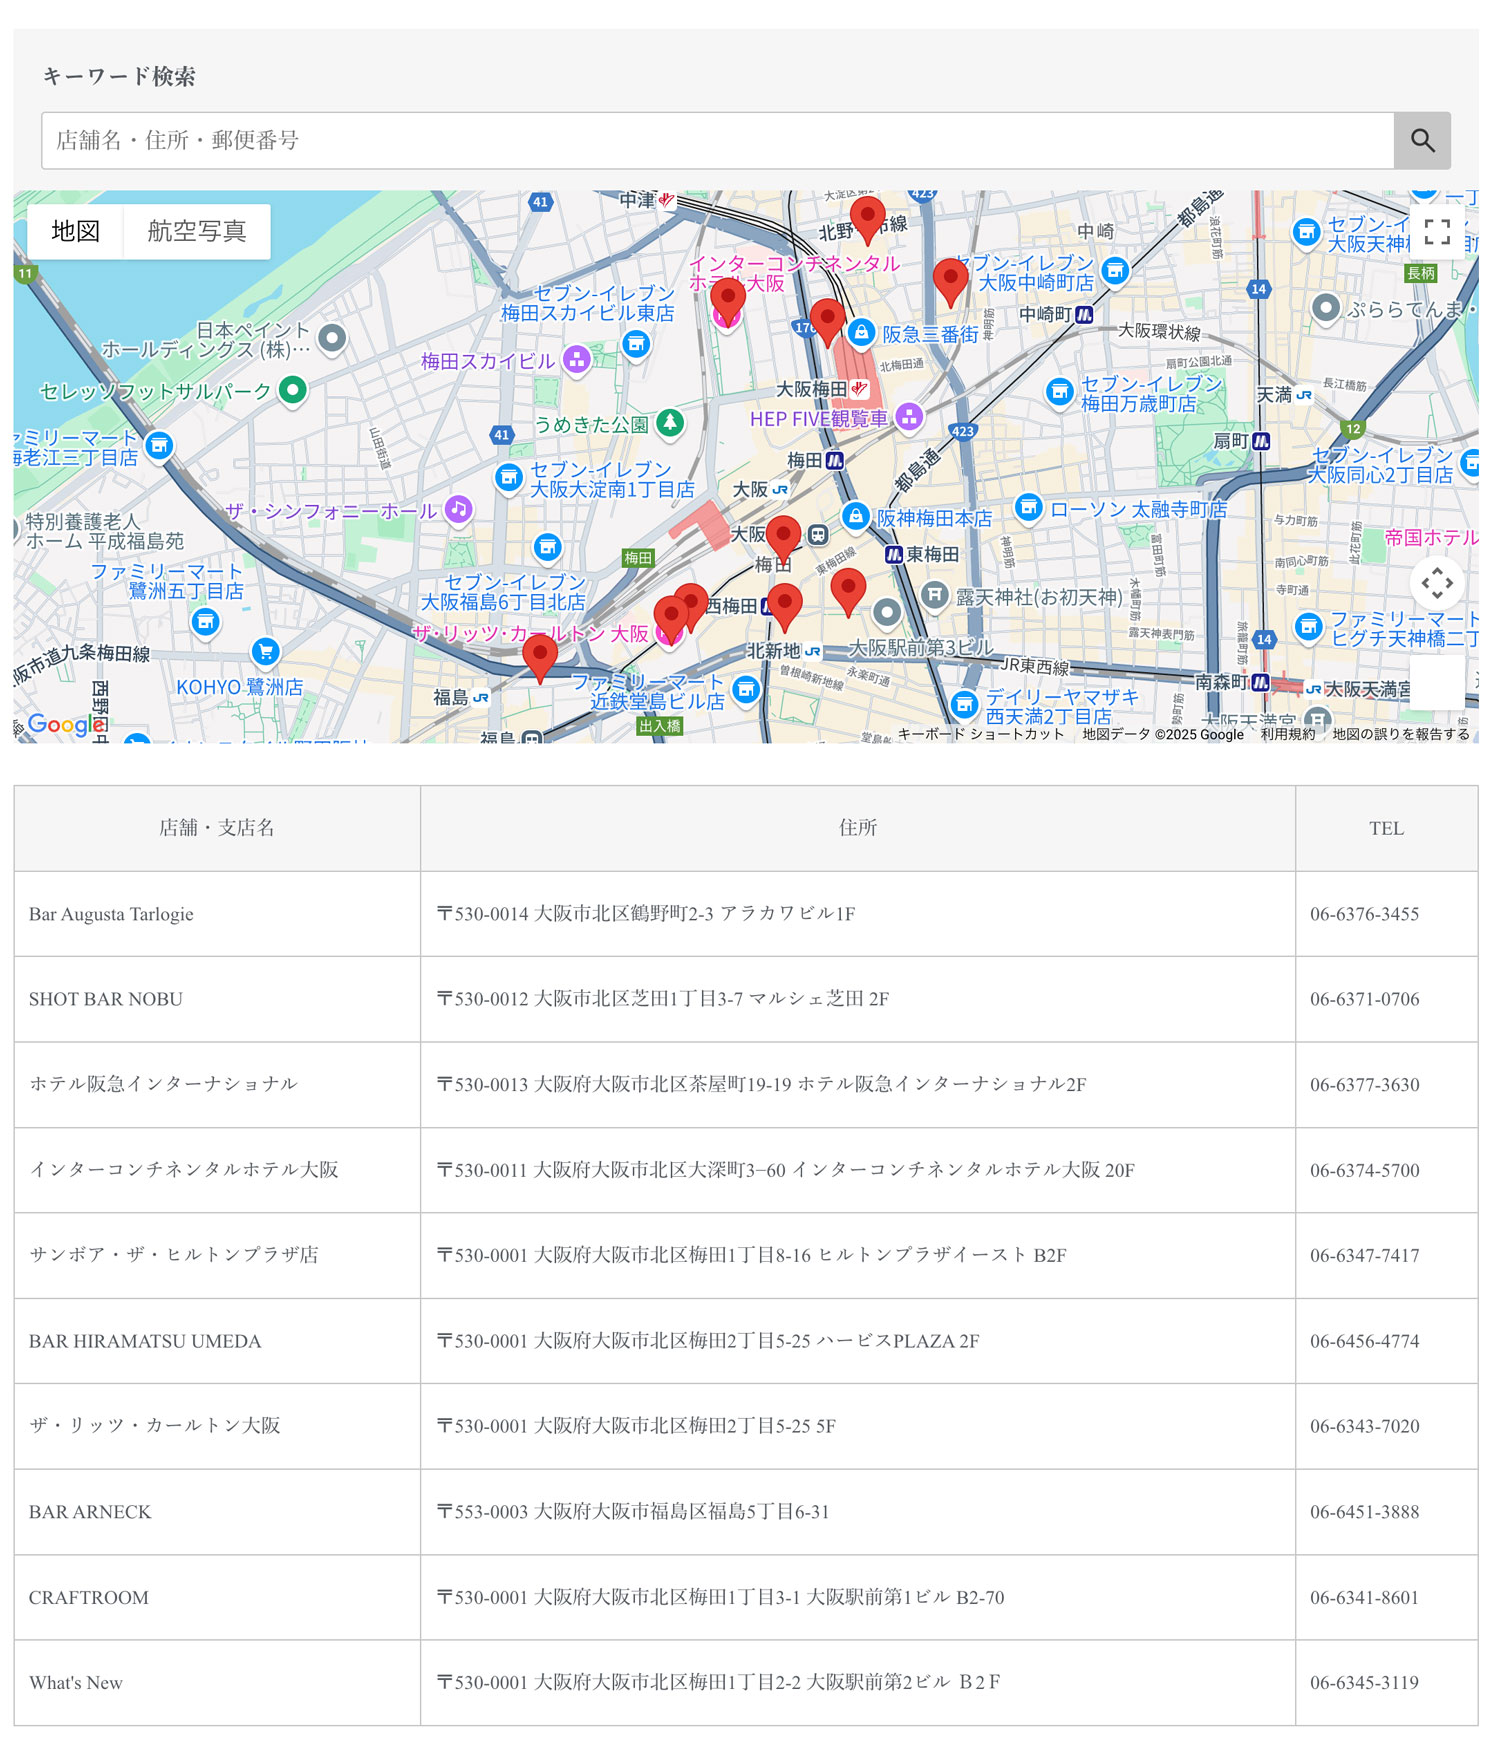Click phone number 06-6371-0706

1365,999
